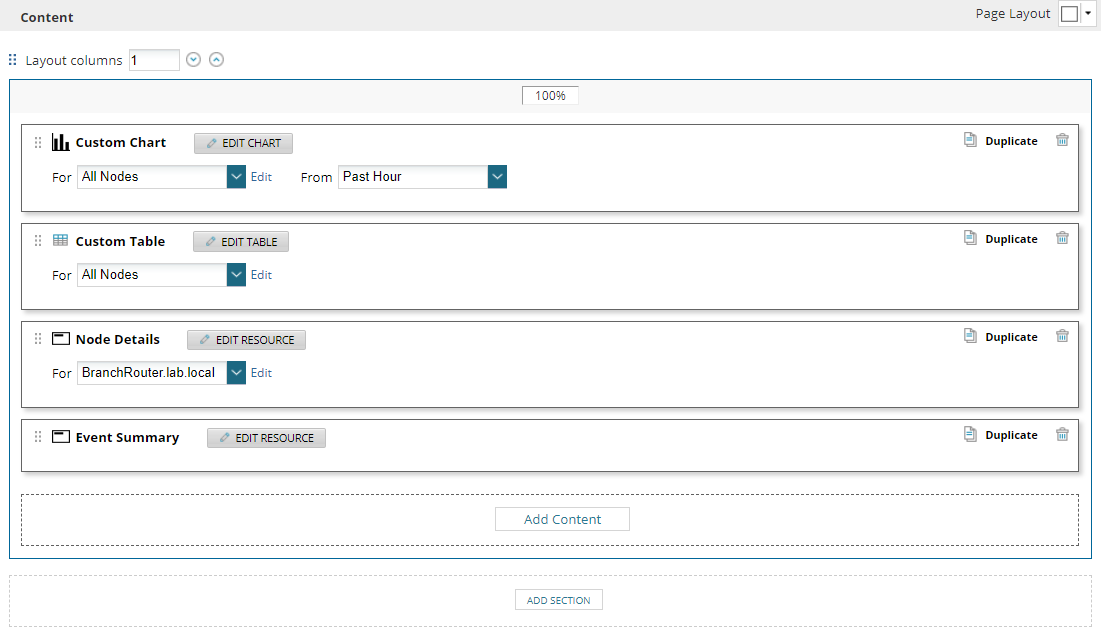Open the 'Past Hour' time range dropdown
The image size is (1101, 630).
coord(497,177)
